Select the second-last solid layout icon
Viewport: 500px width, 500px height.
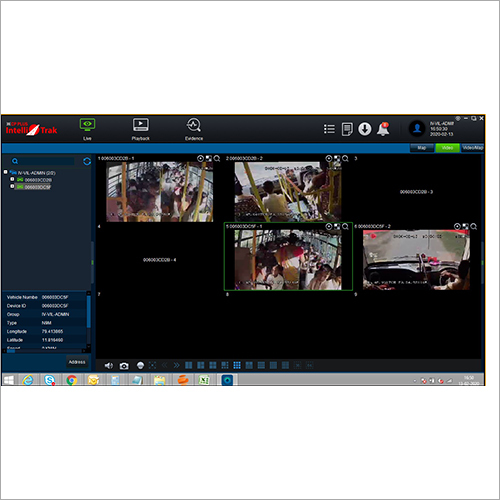[273, 365]
